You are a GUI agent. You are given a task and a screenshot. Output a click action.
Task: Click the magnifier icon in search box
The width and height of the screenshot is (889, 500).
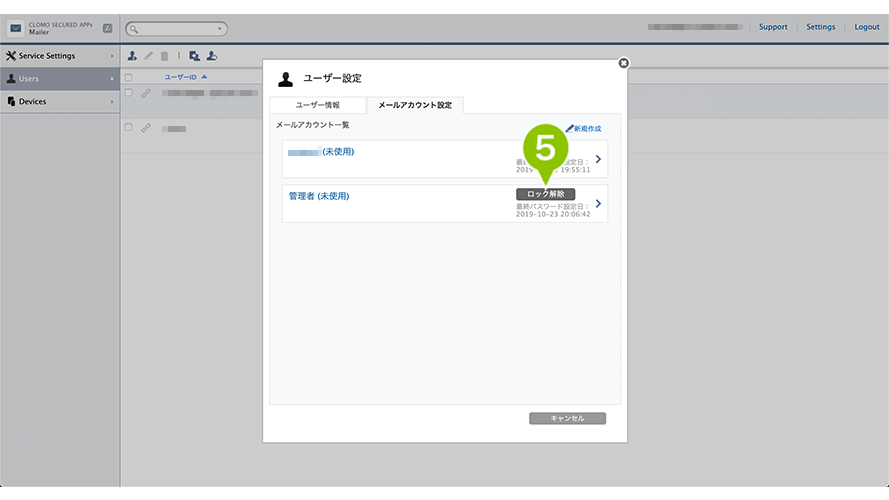[134, 29]
